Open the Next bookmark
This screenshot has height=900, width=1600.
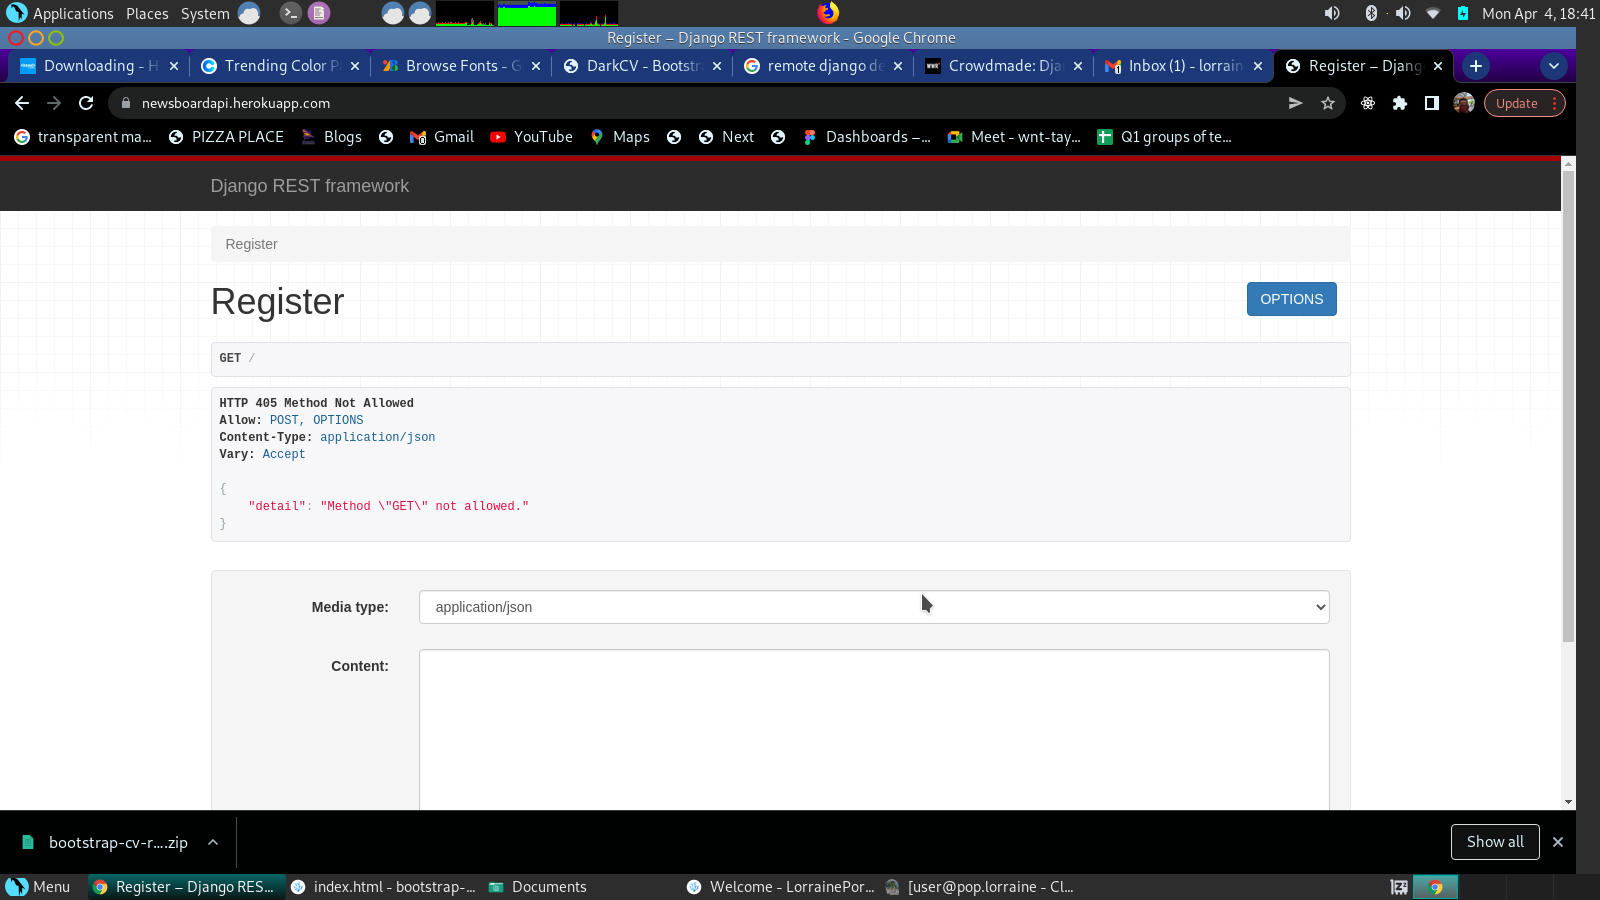pos(727,137)
